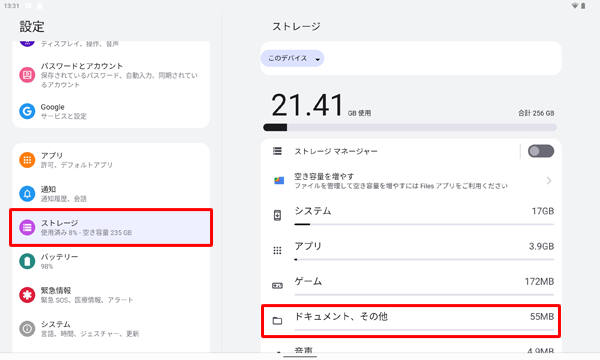Tap the ドキュメント folder icon
Screen dimensions: 600x360
[x=277, y=321]
